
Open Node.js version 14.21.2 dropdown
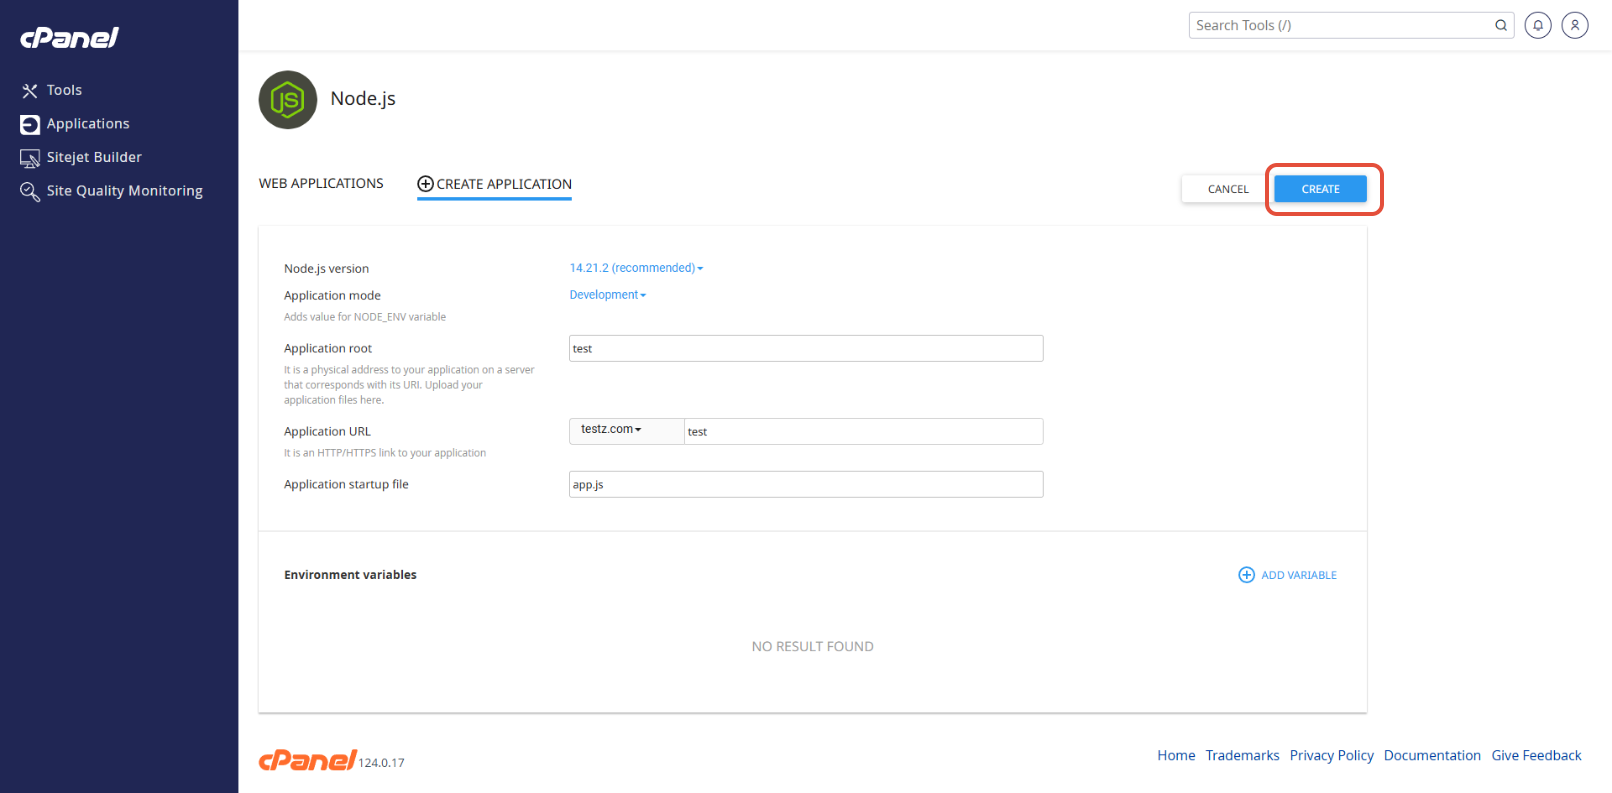click(x=636, y=268)
